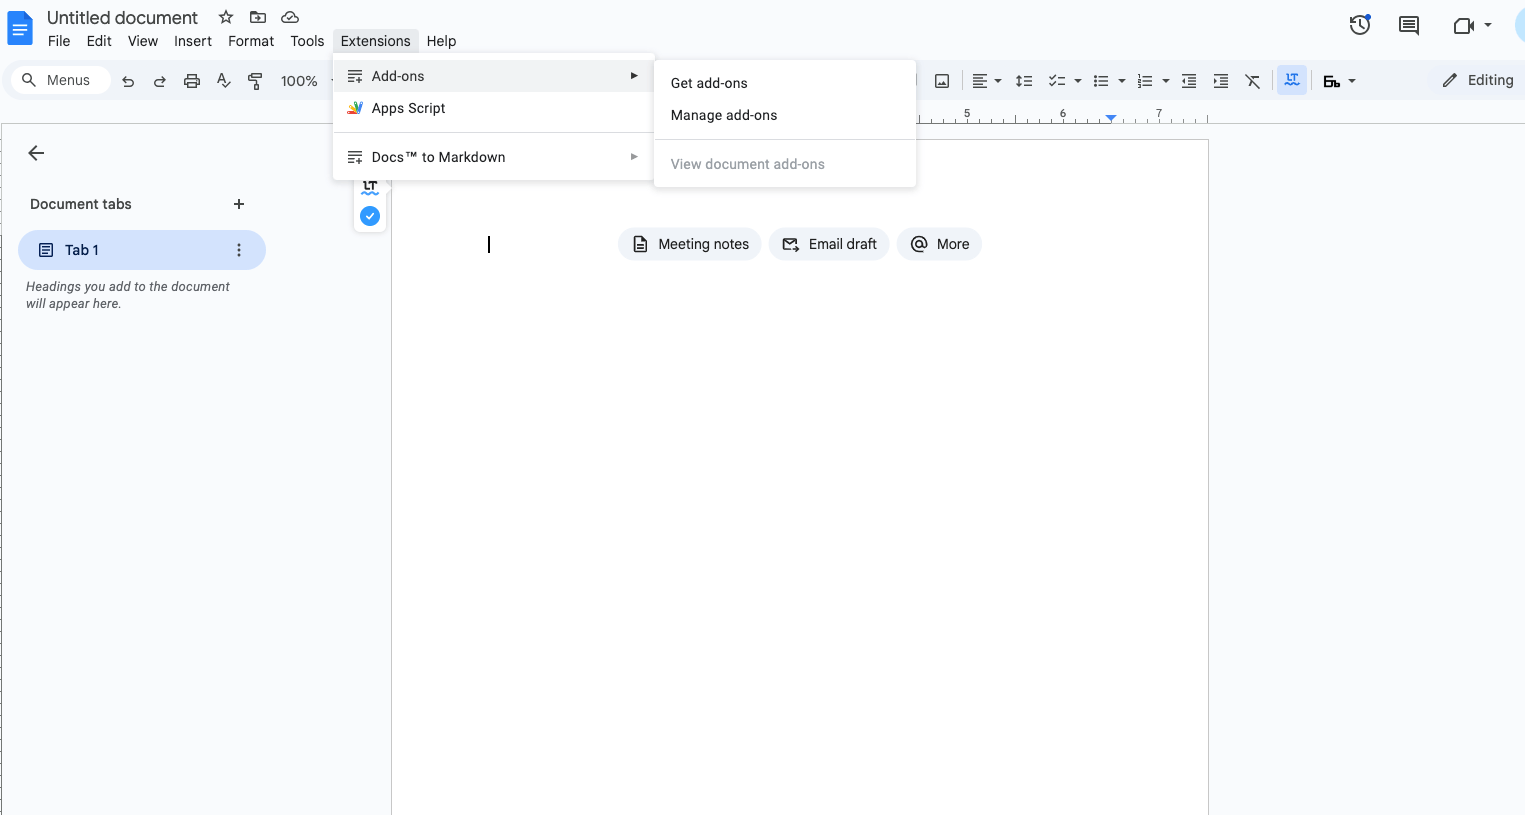Click the Redo arrow

160,81
